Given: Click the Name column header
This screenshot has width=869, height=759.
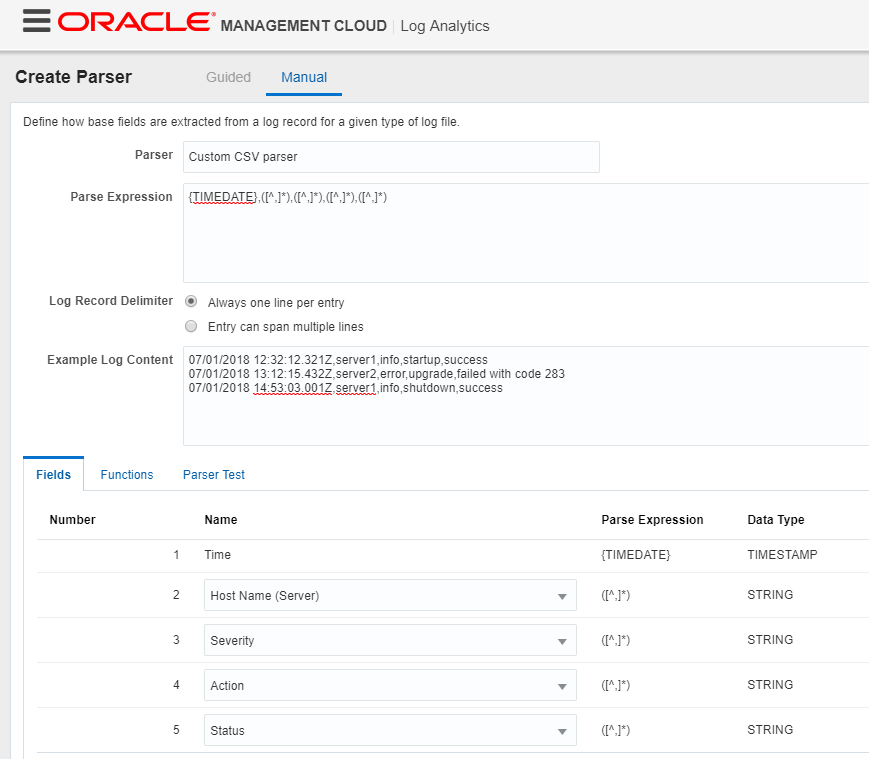Looking at the screenshot, I should click(221, 520).
